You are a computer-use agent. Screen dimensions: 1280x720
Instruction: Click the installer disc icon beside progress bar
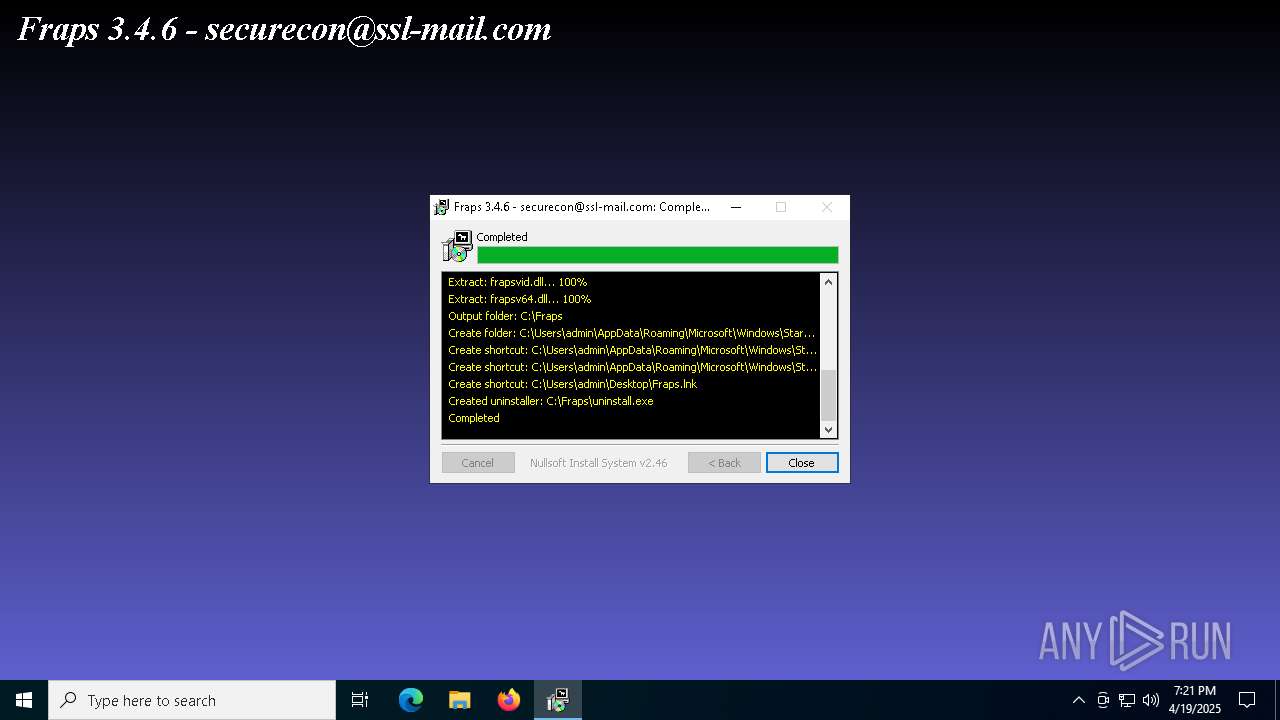click(457, 246)
